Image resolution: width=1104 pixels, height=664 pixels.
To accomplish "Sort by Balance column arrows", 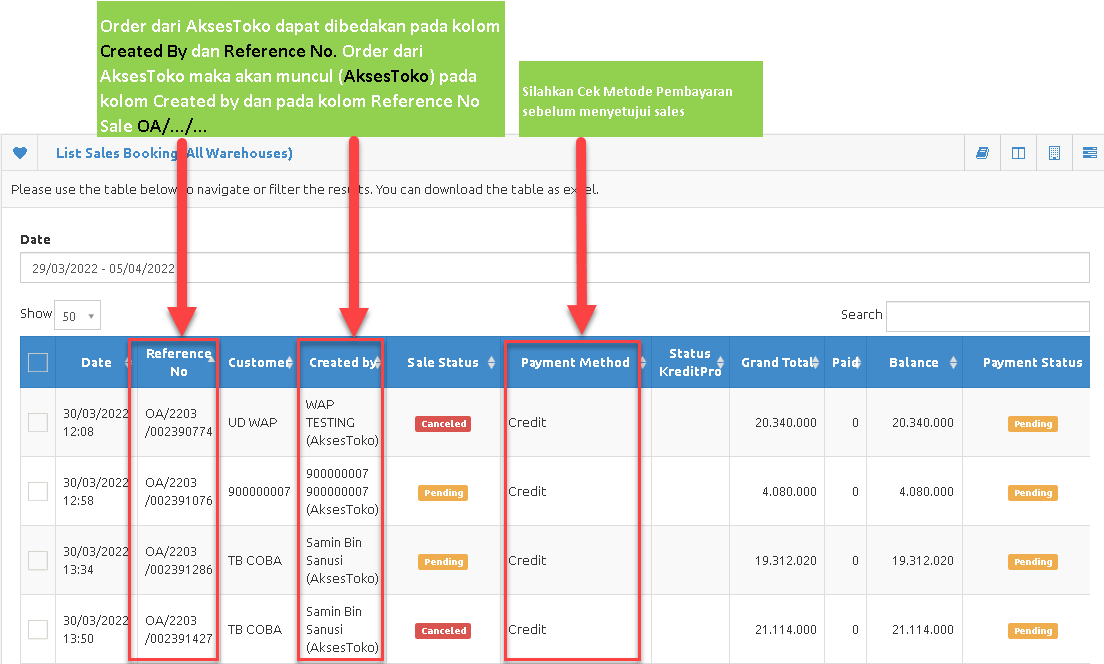I will tap(953, 362).
